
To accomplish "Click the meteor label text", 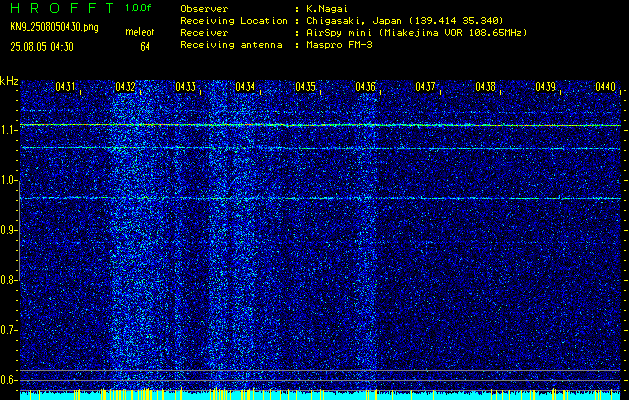I will (140, 32).
